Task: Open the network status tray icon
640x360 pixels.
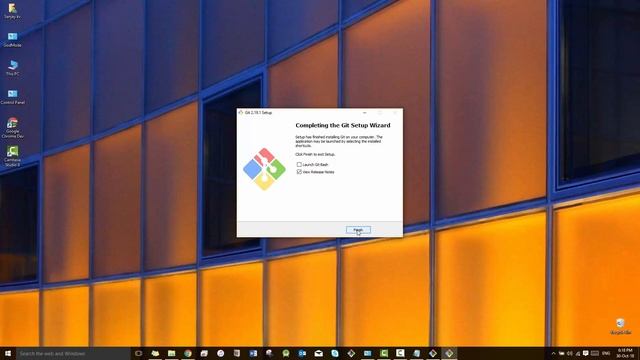Action: (x=578, y=353)
